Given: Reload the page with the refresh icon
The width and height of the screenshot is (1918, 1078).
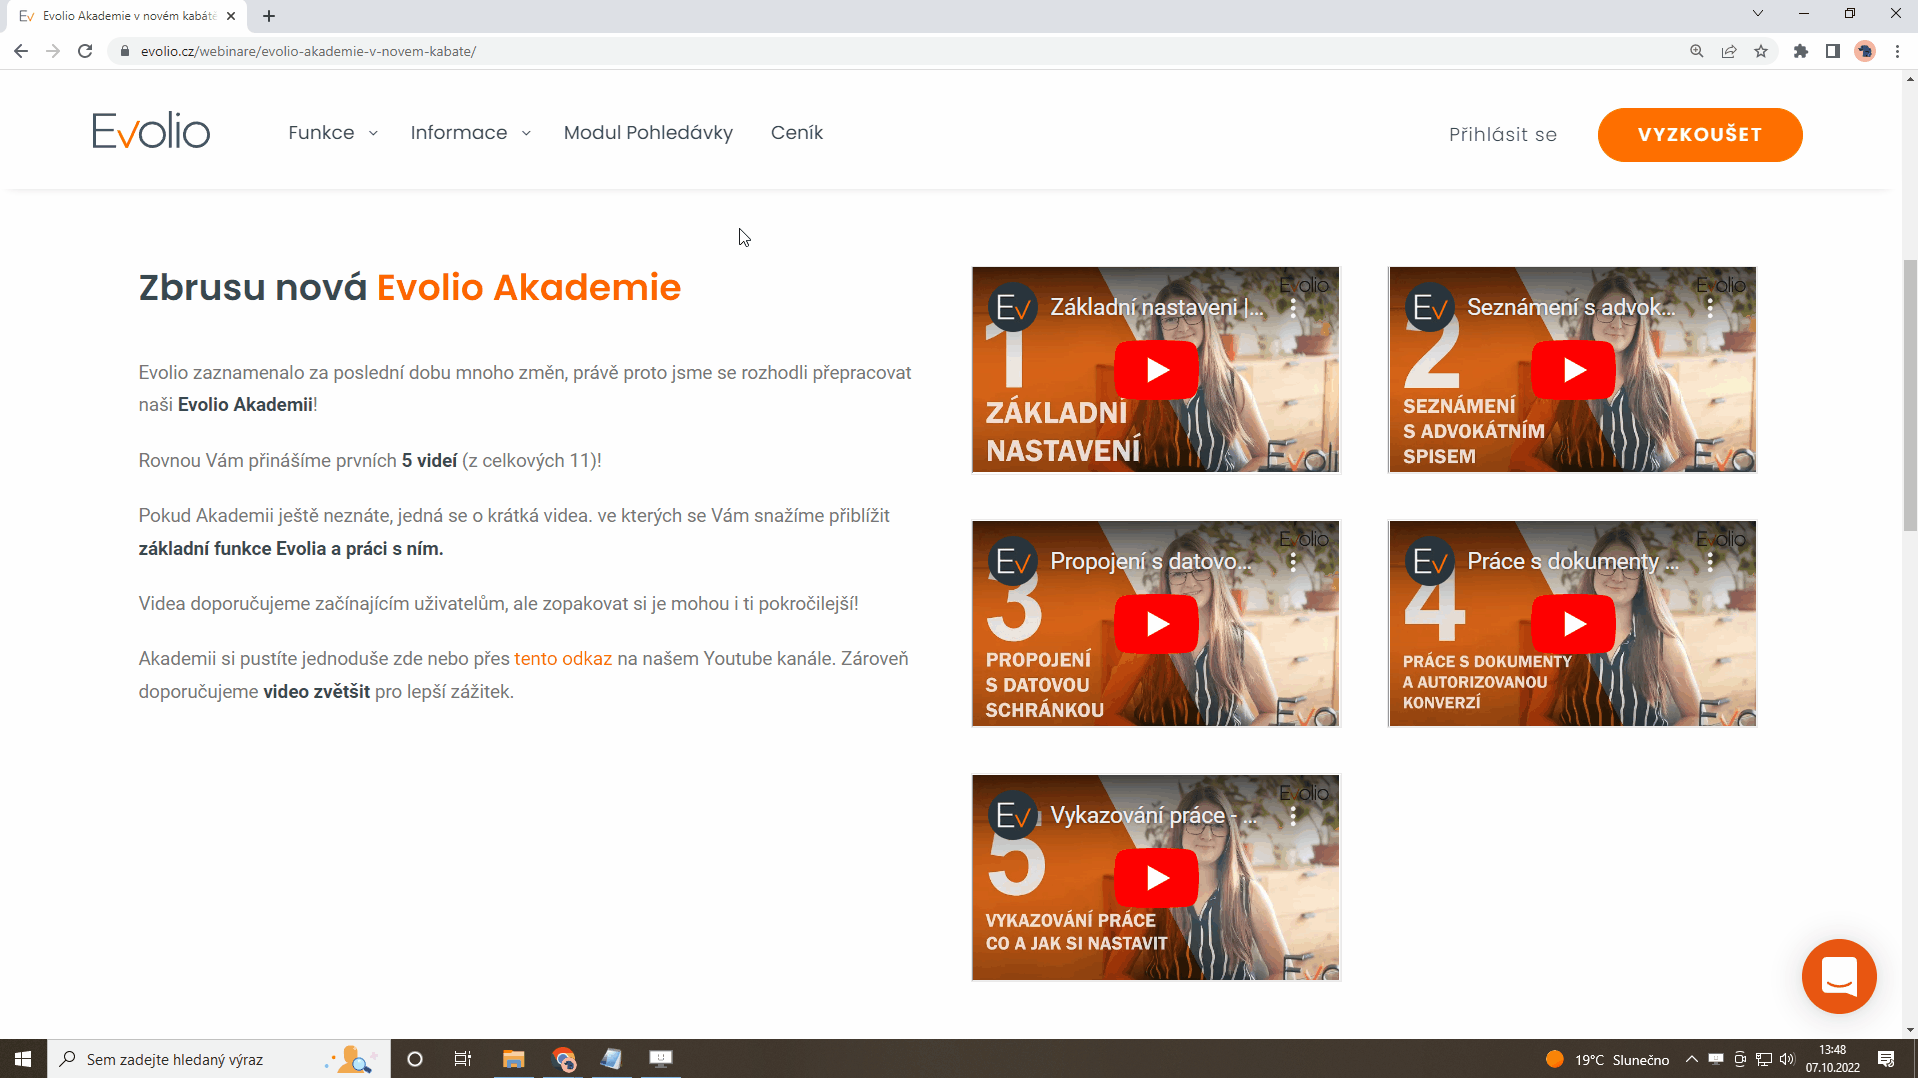Looking at the screenshot, I should [85, 51].
